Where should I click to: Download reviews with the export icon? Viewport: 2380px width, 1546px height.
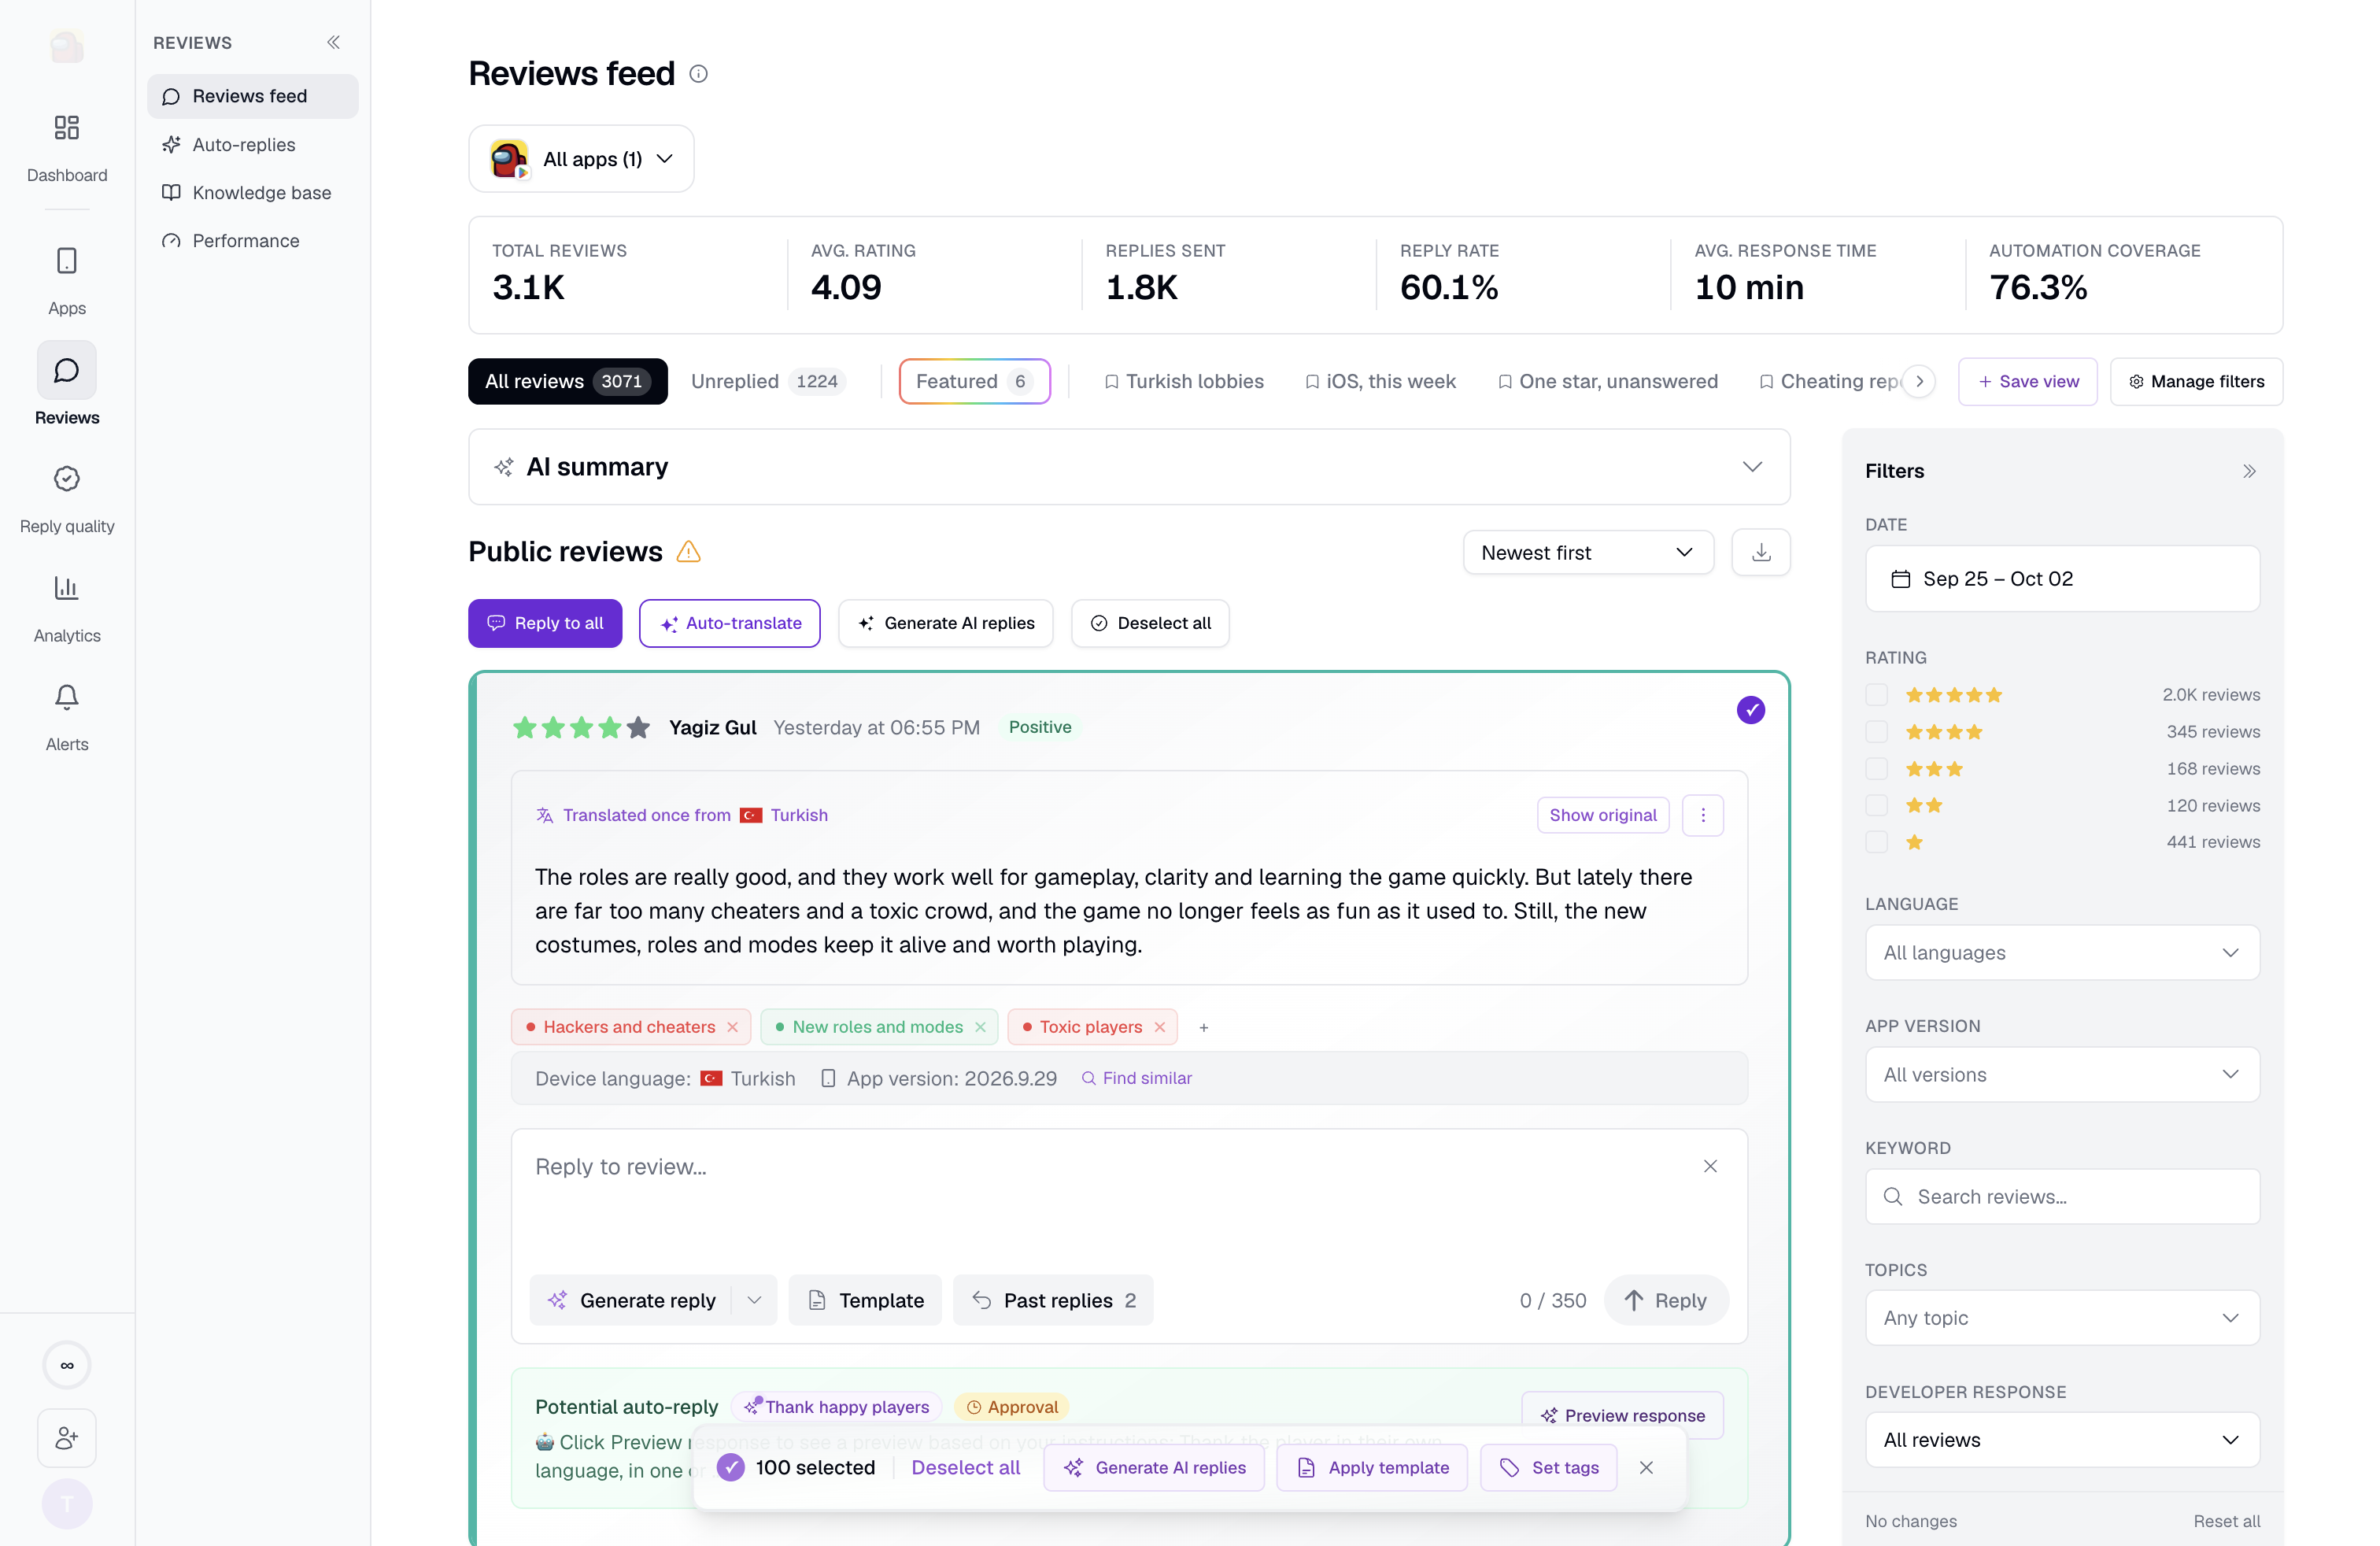tap(1760, 552)
